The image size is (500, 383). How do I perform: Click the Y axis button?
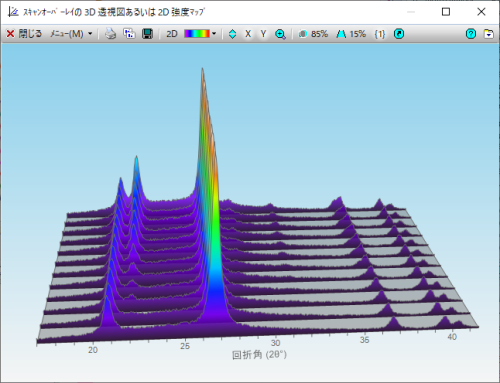pyautogui.click(x=263, y=34)
